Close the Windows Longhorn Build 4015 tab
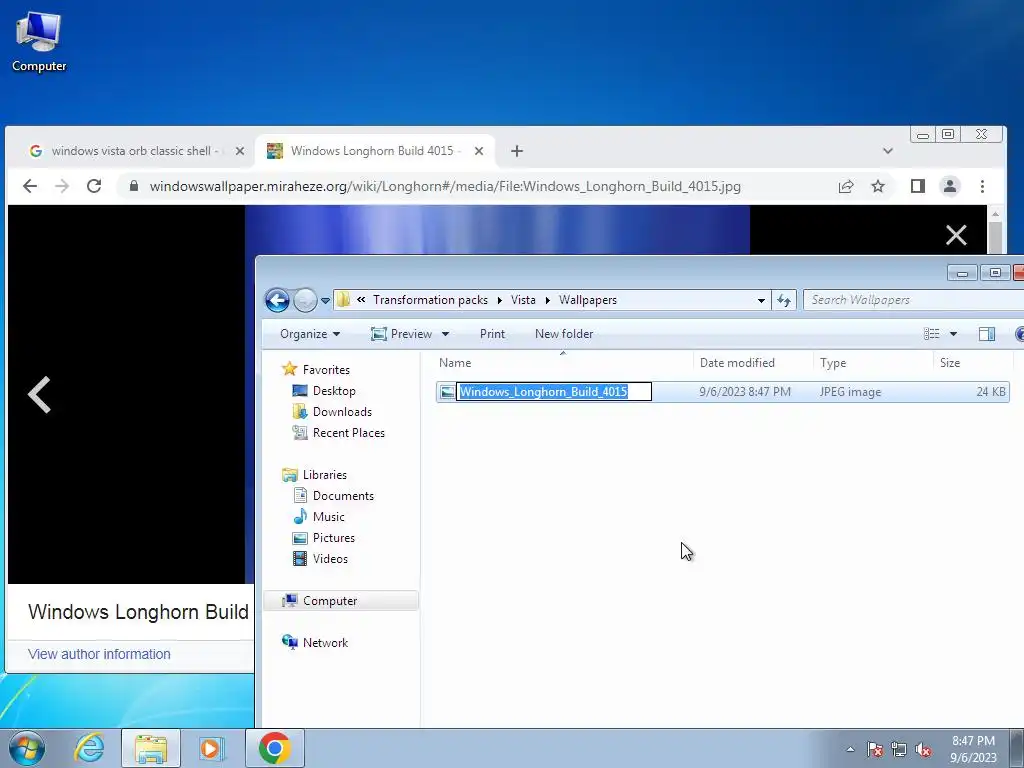Image resolution: width=1024 pixels, height=768 pixels. point(479,151)
